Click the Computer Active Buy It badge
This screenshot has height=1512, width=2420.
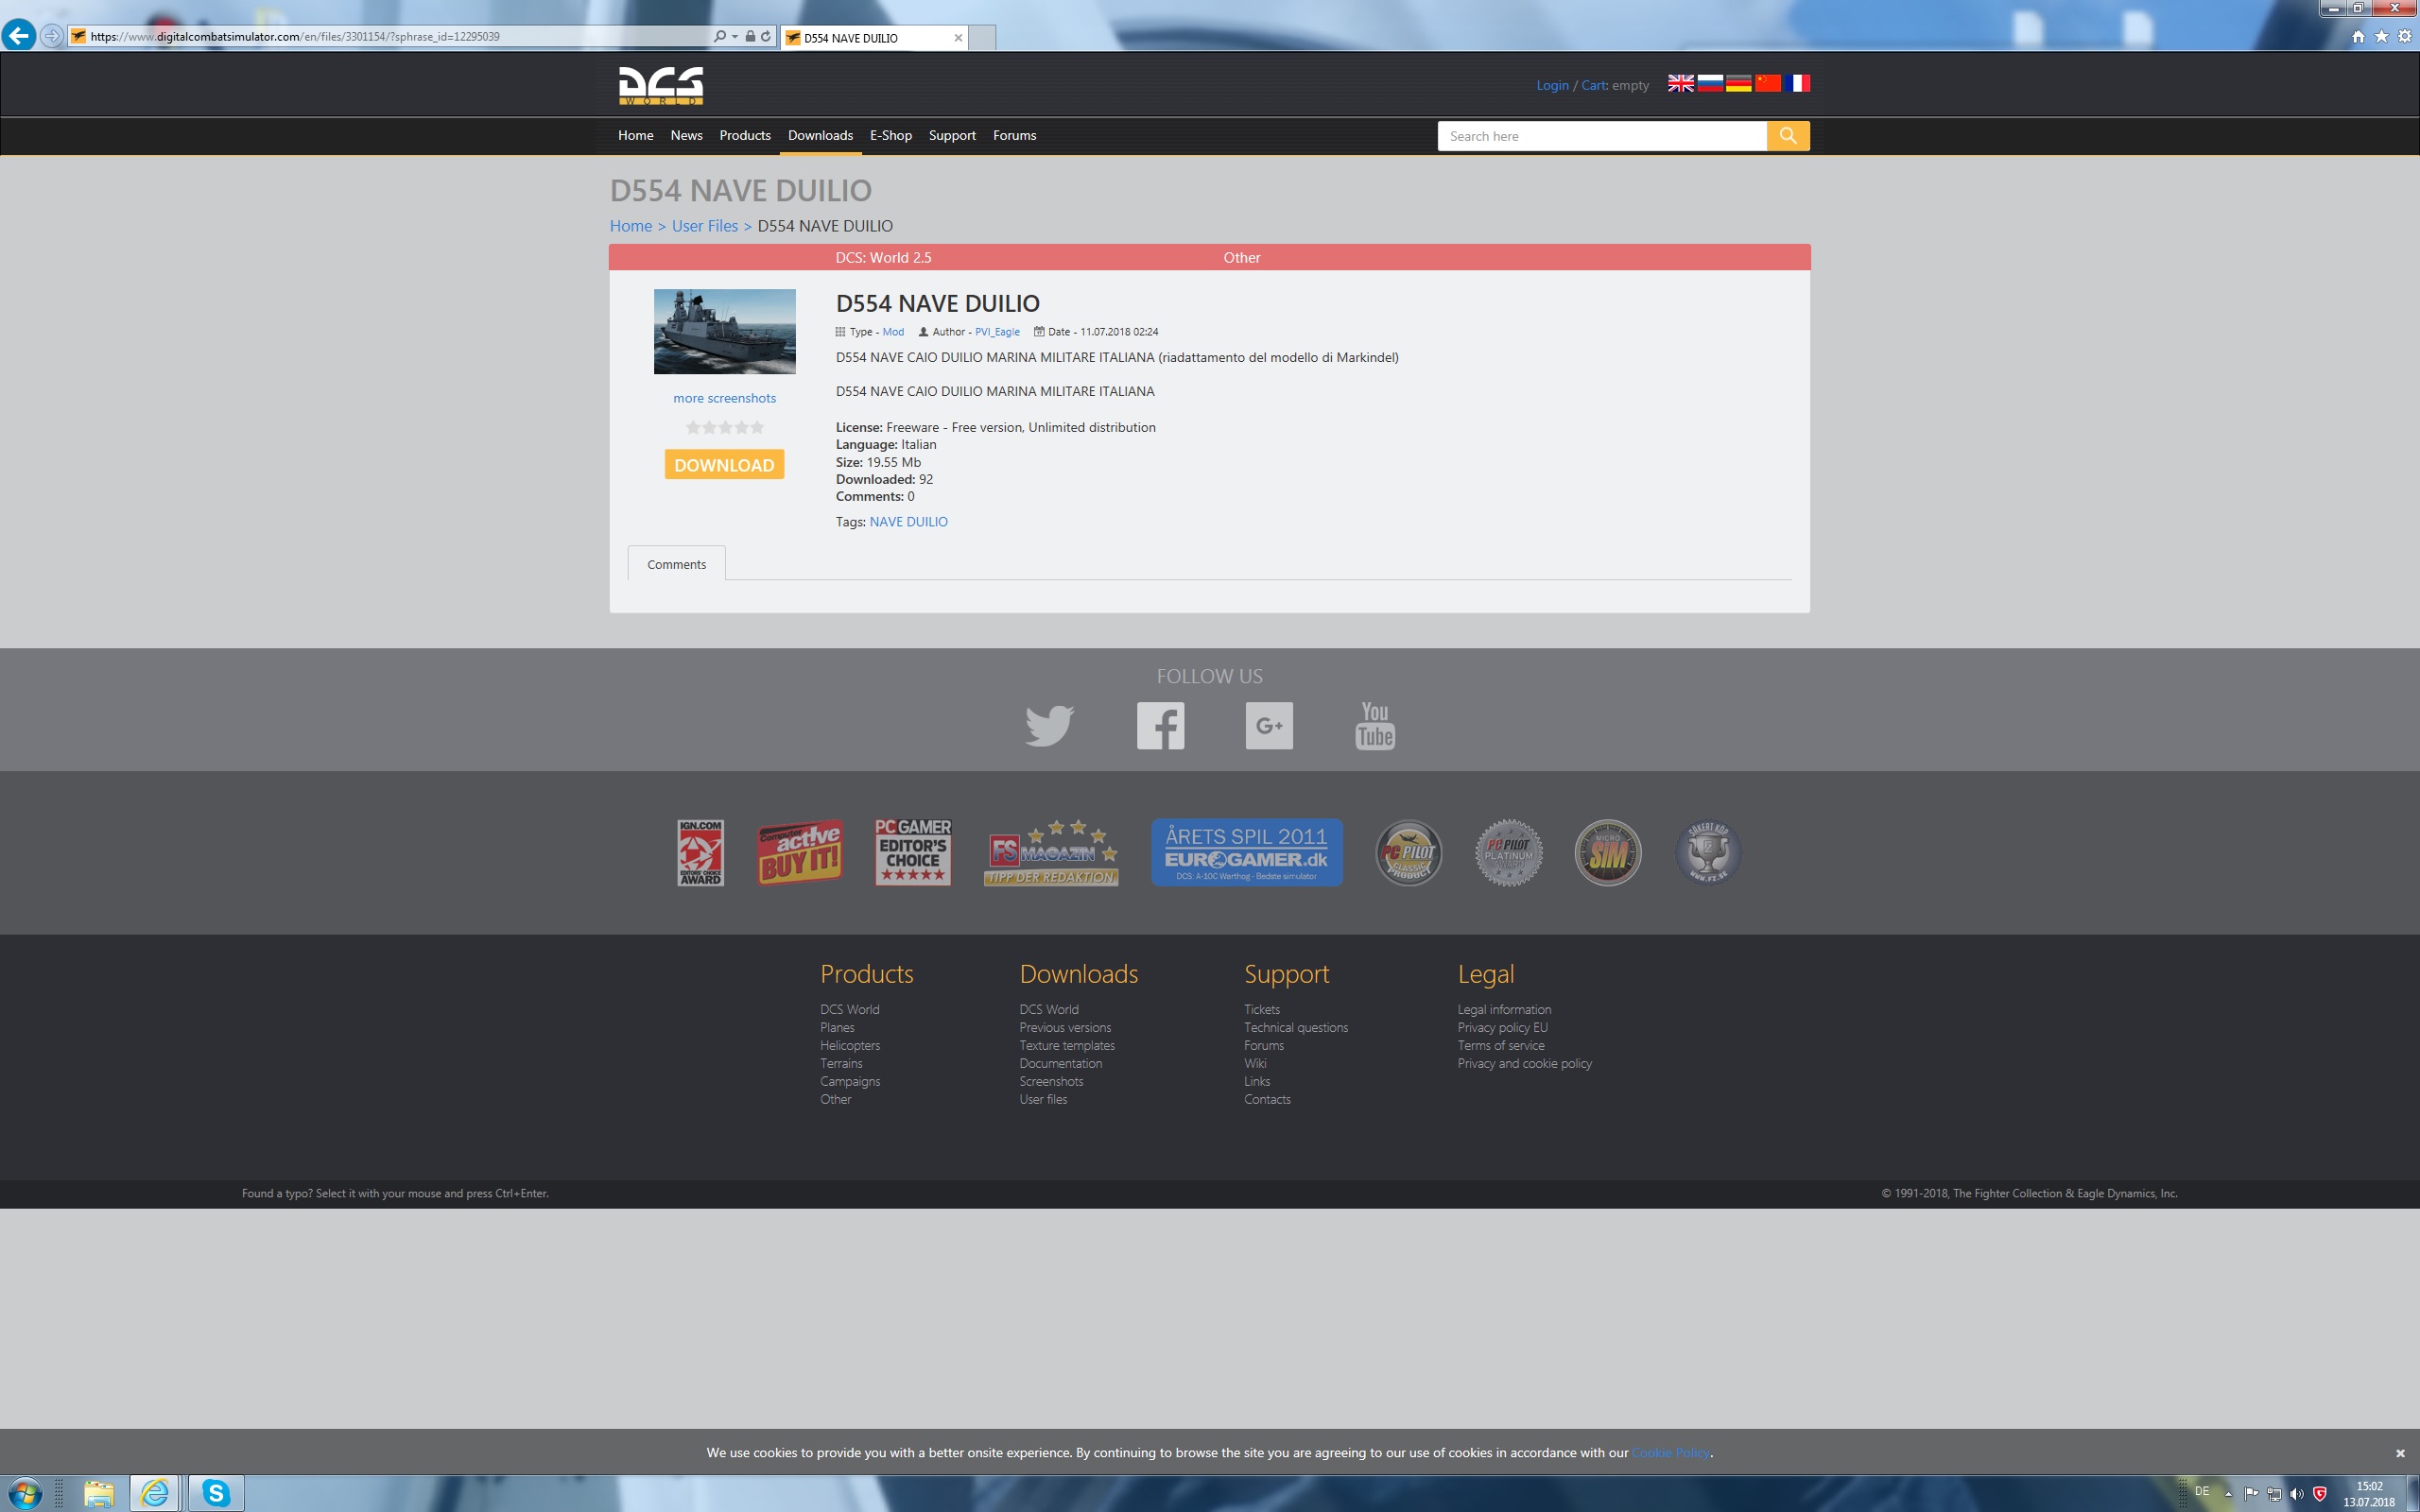(x=800, y=853)
